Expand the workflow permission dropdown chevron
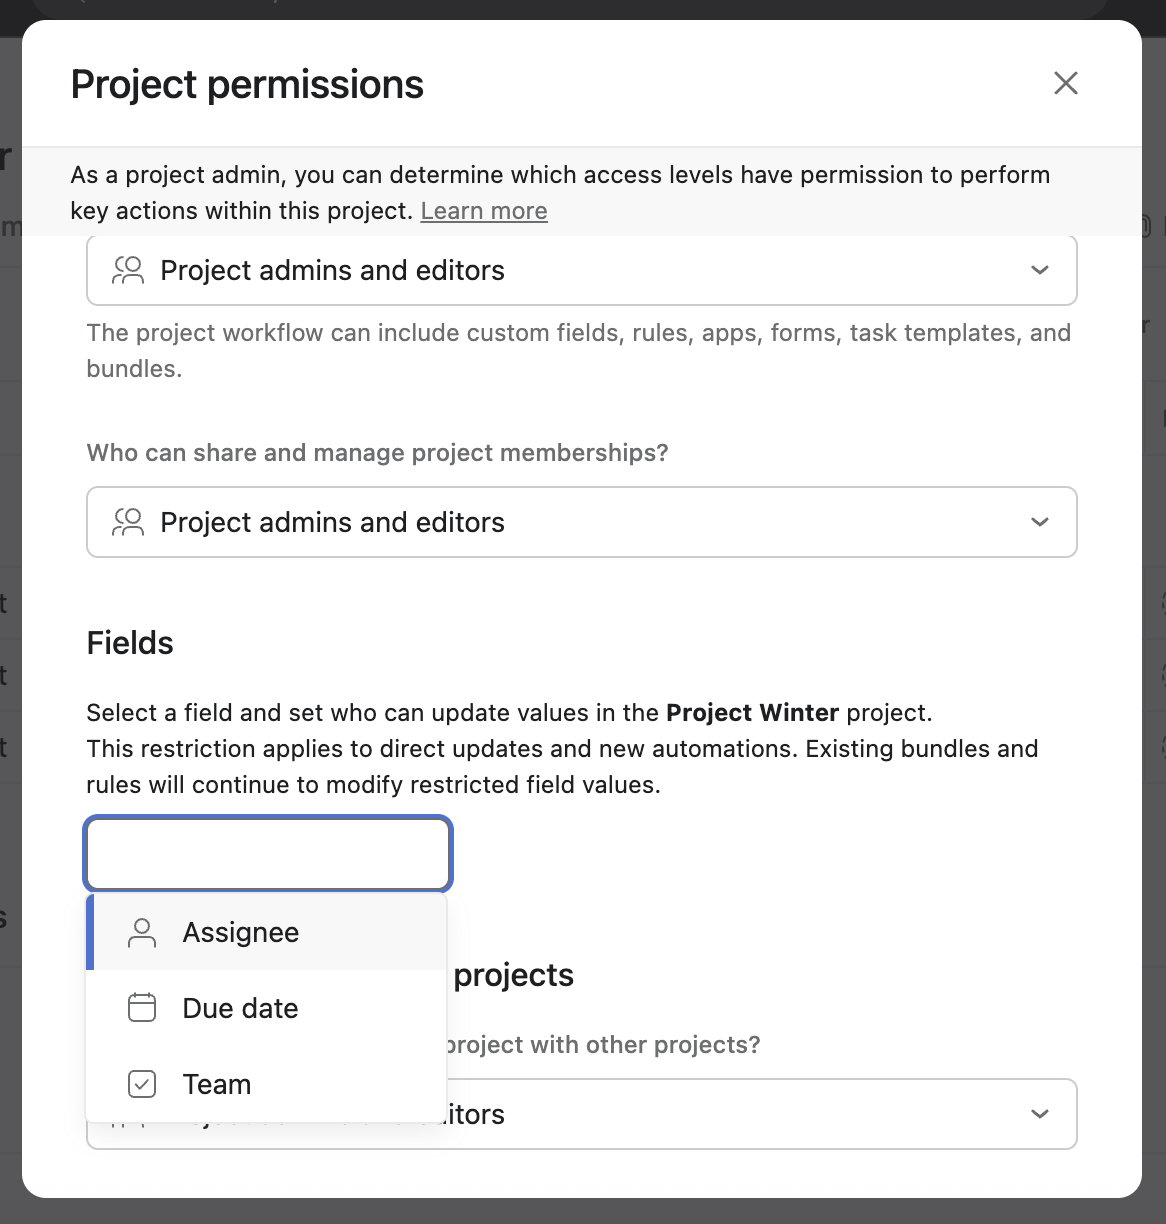This screenshot has width=1166, height=1224. pos(1040,270)
